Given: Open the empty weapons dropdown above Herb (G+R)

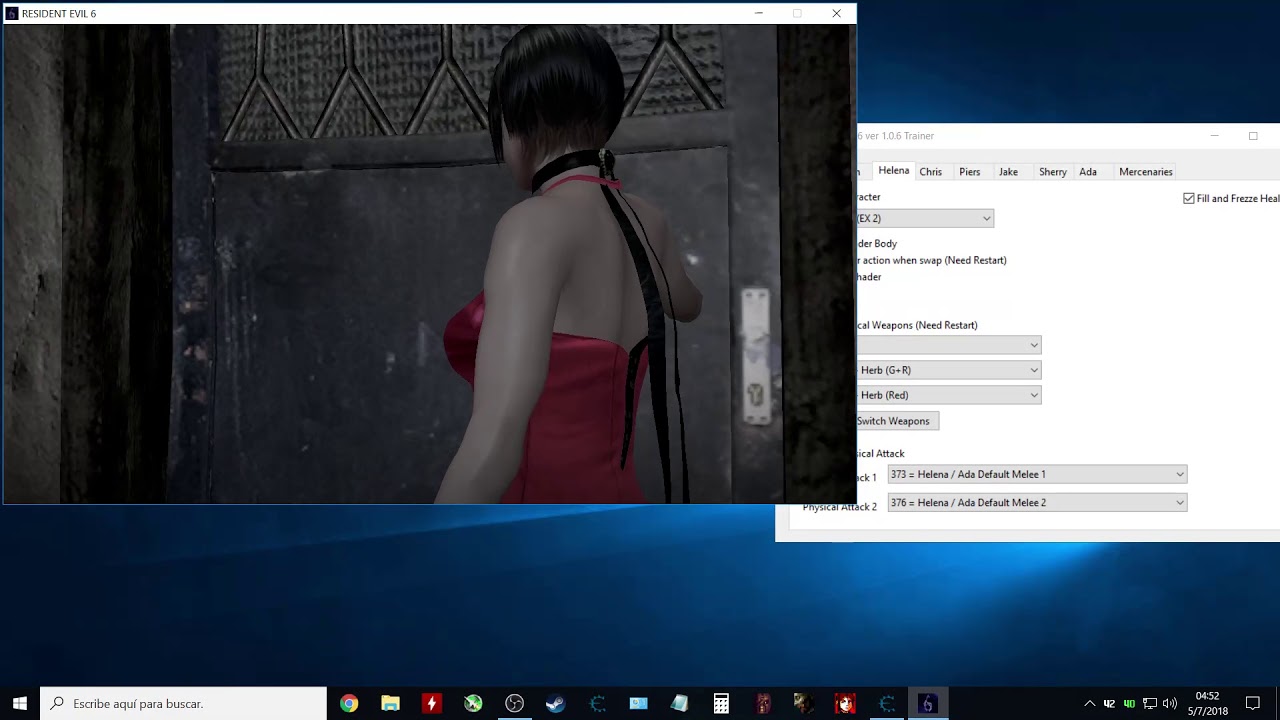Looking at the screenshot, I should pos(948,345).
